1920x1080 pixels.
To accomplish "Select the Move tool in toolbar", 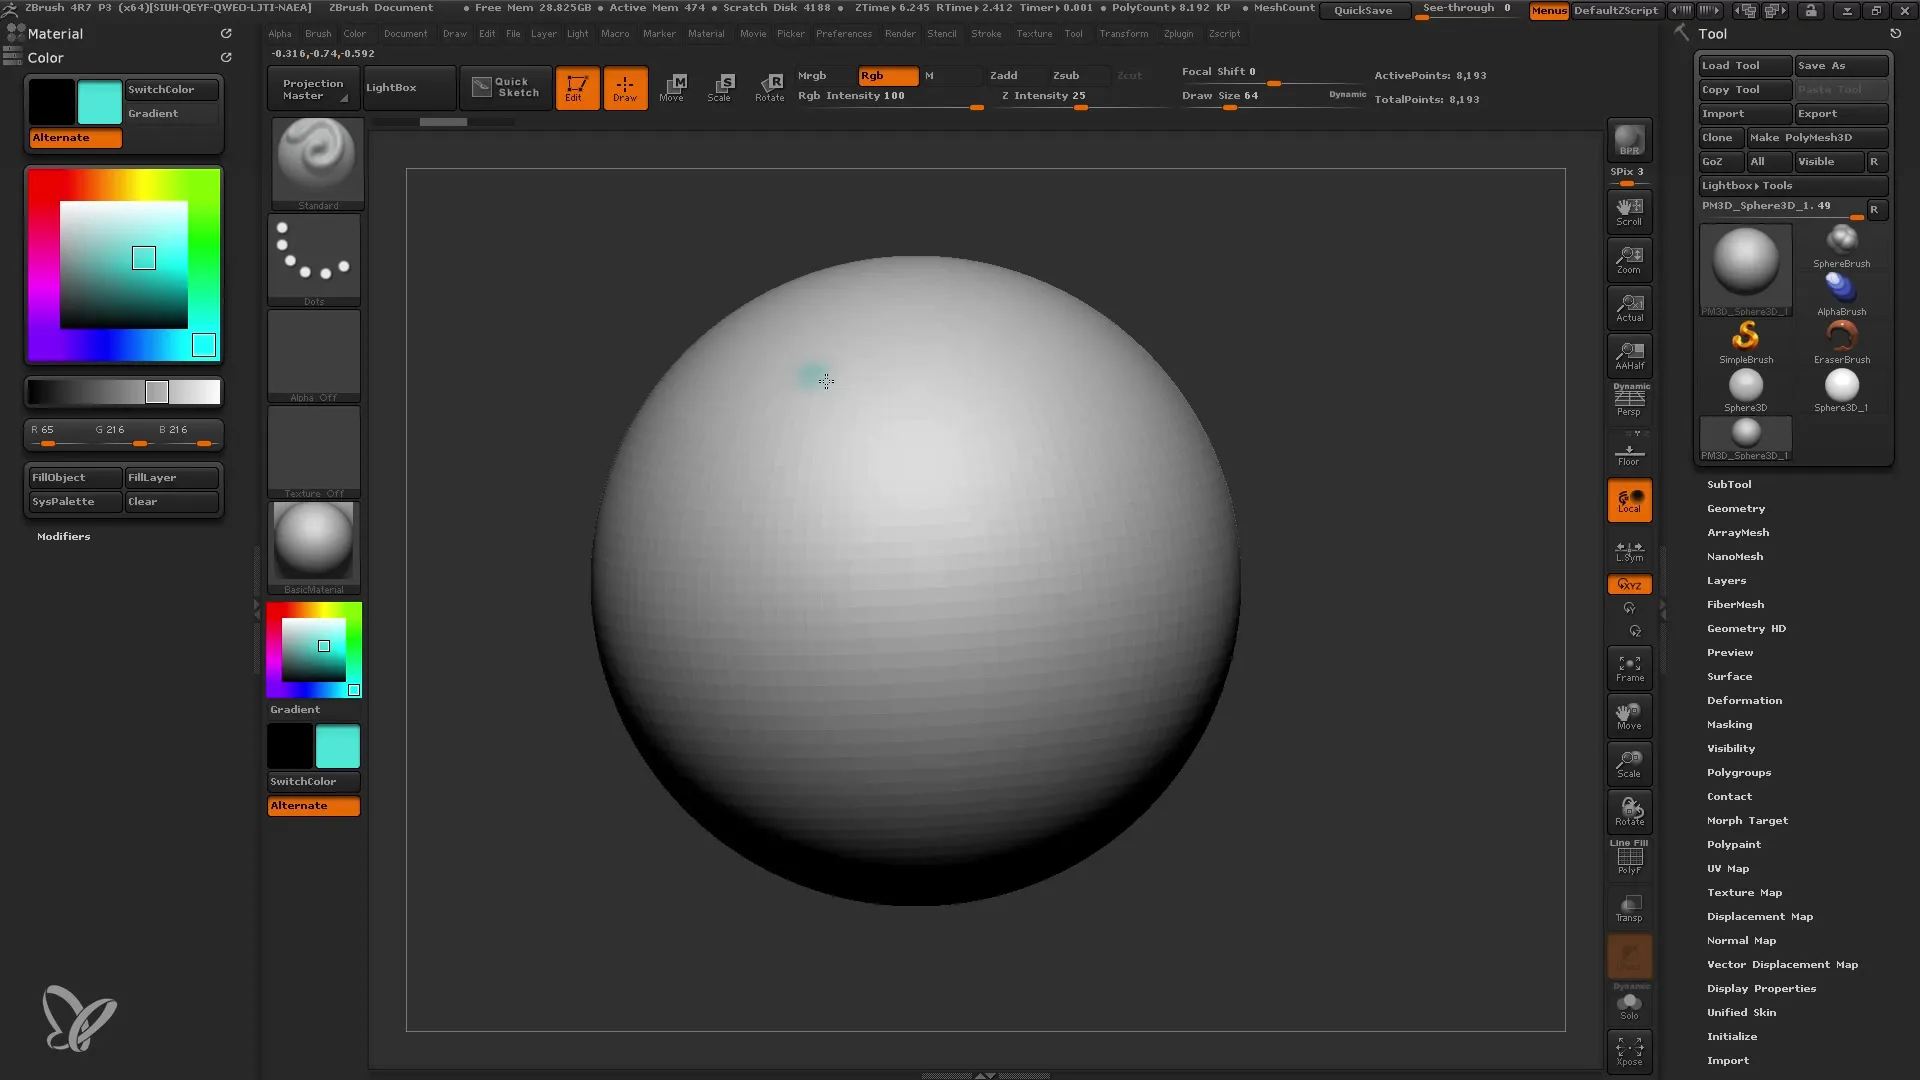I will (671, 86).
